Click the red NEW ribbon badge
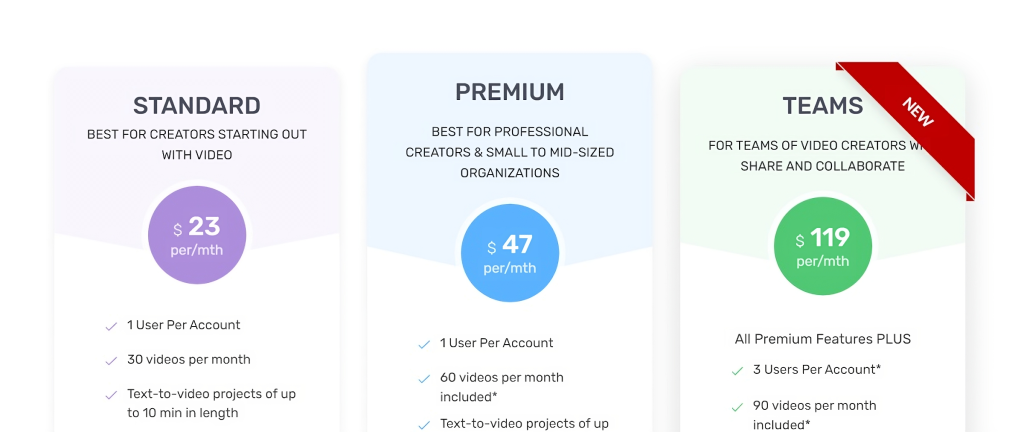1024x432 pixels. click(x=917, y=112)
